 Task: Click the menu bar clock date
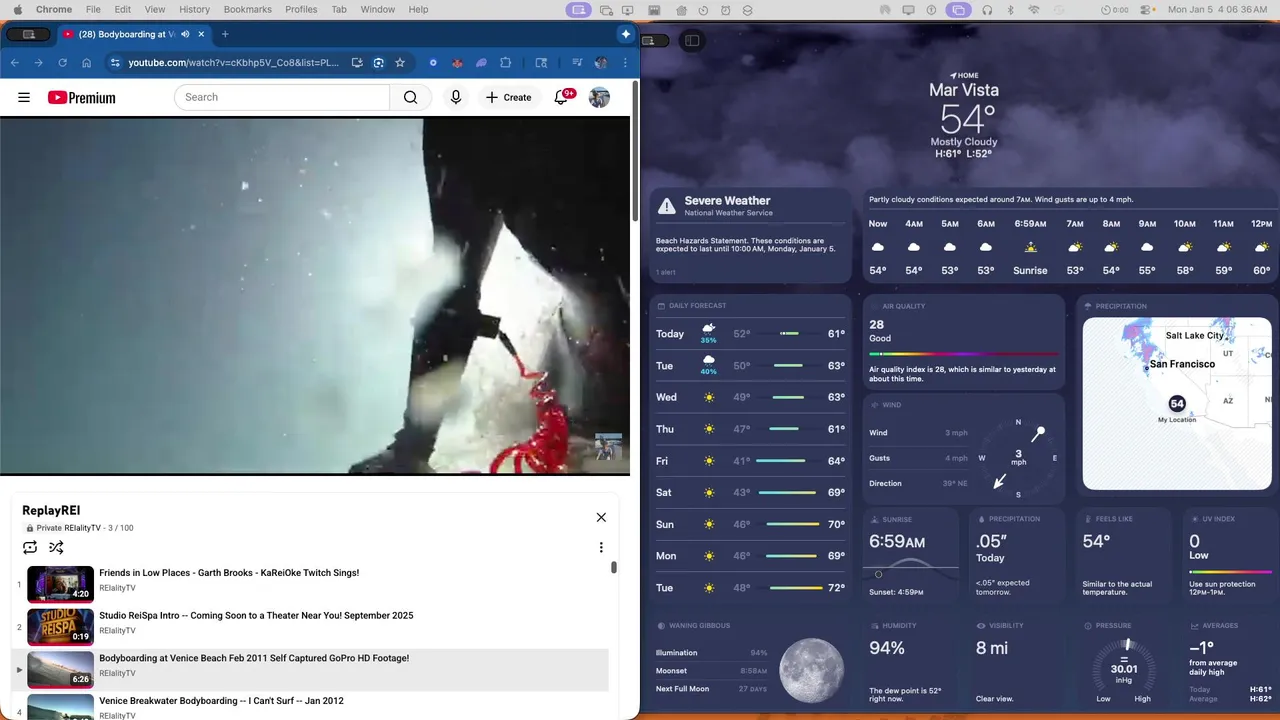click(x=1218, y=9)
